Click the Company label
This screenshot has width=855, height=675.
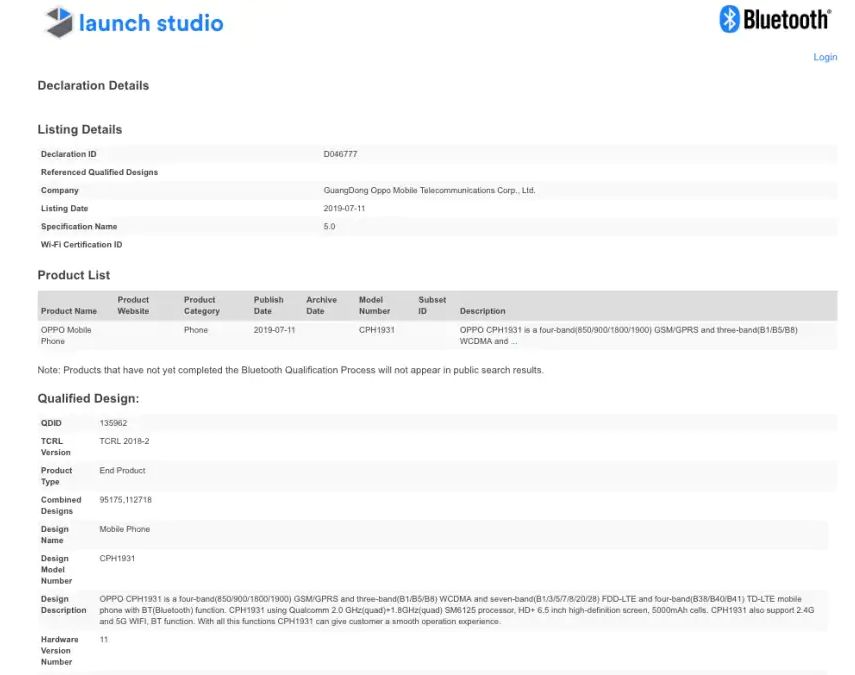59,190
